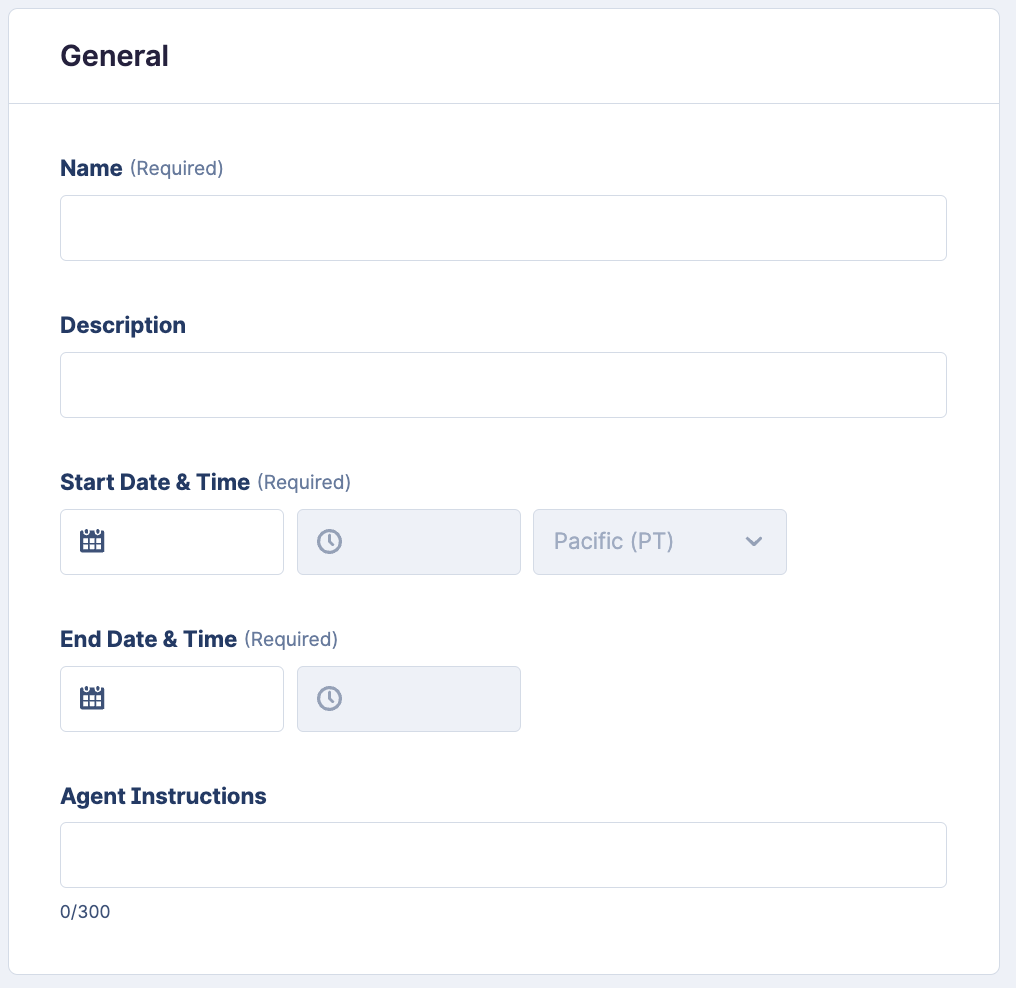Select the End Date input box
This screenshot has height=988, width=1016.
point(190,698)
